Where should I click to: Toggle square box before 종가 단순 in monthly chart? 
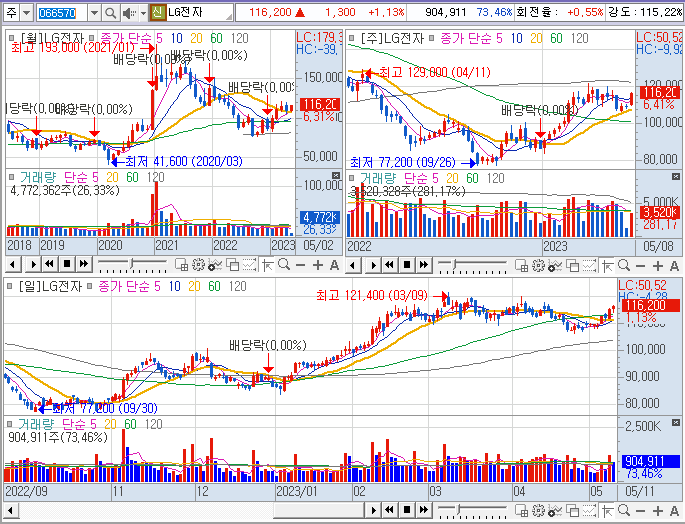pos(92,38)
